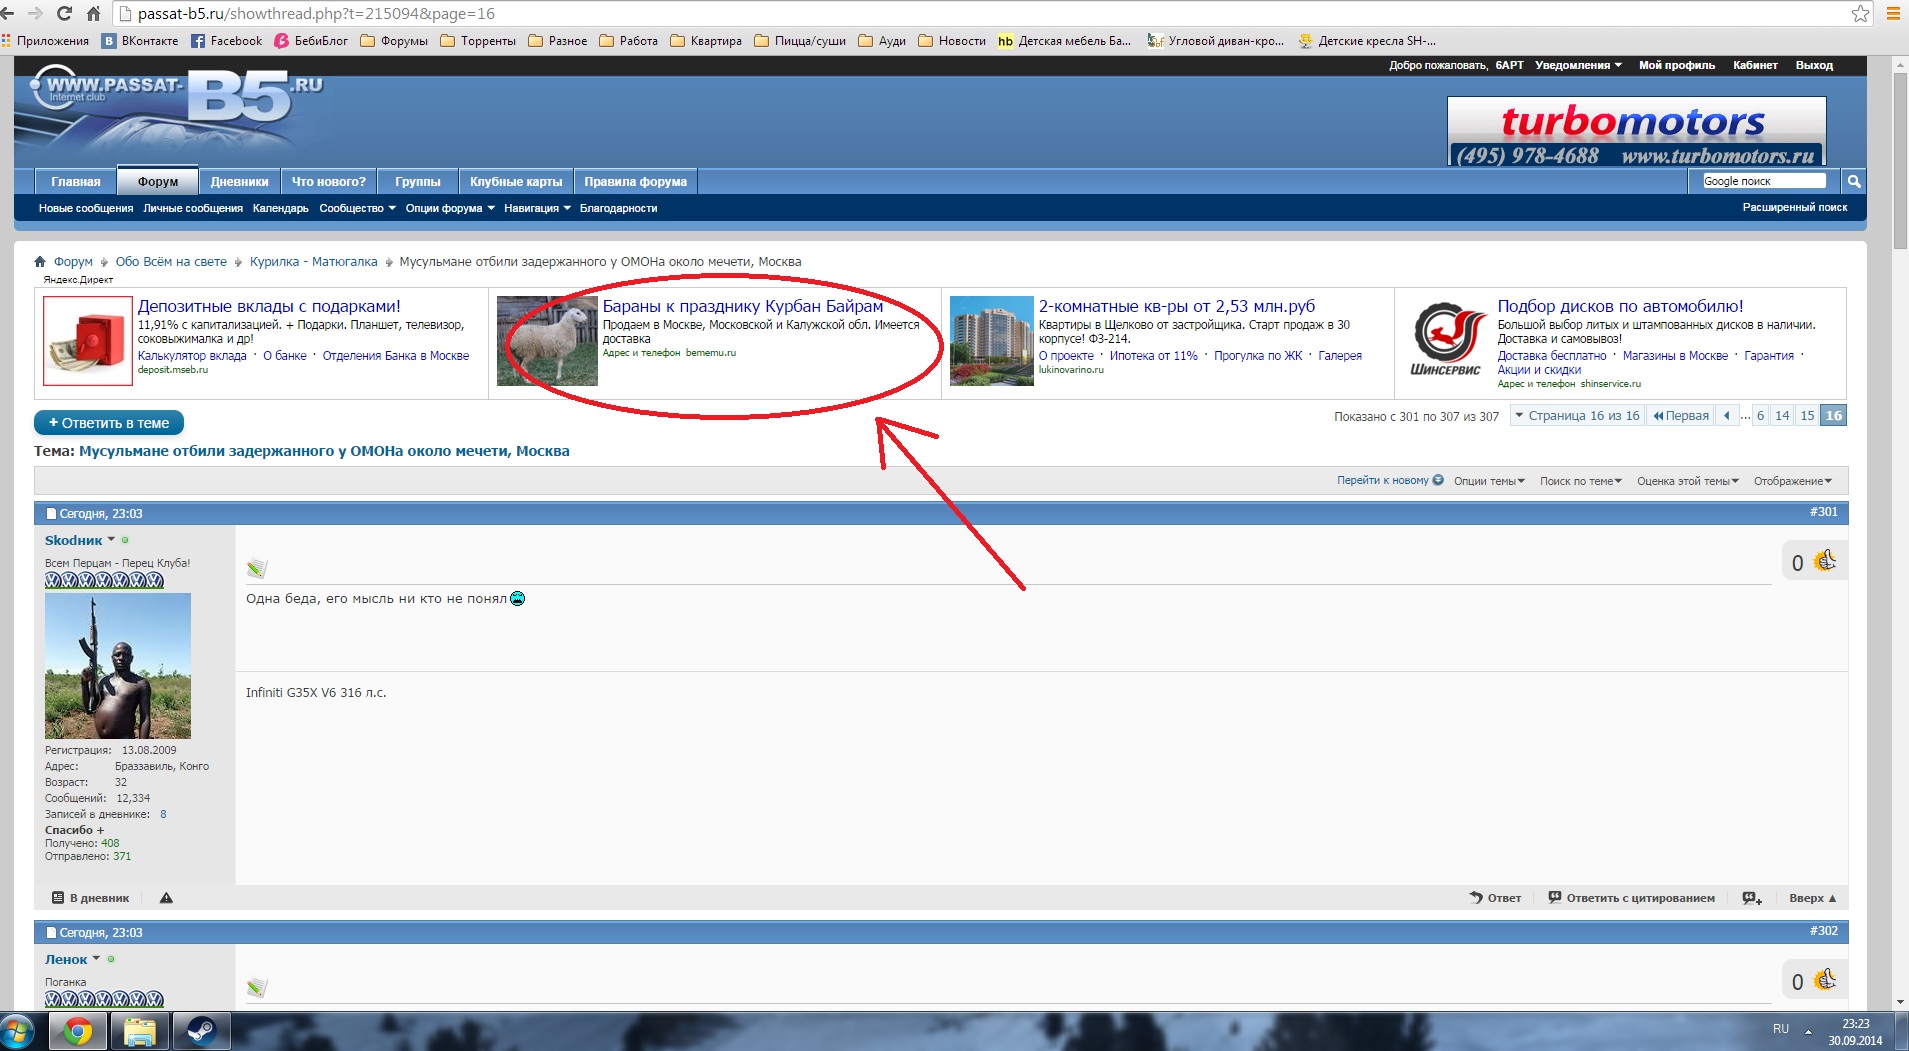Open the Что нового? tab
Image resolution: width=1909 pixels, height=1051 pixels.
329,181
